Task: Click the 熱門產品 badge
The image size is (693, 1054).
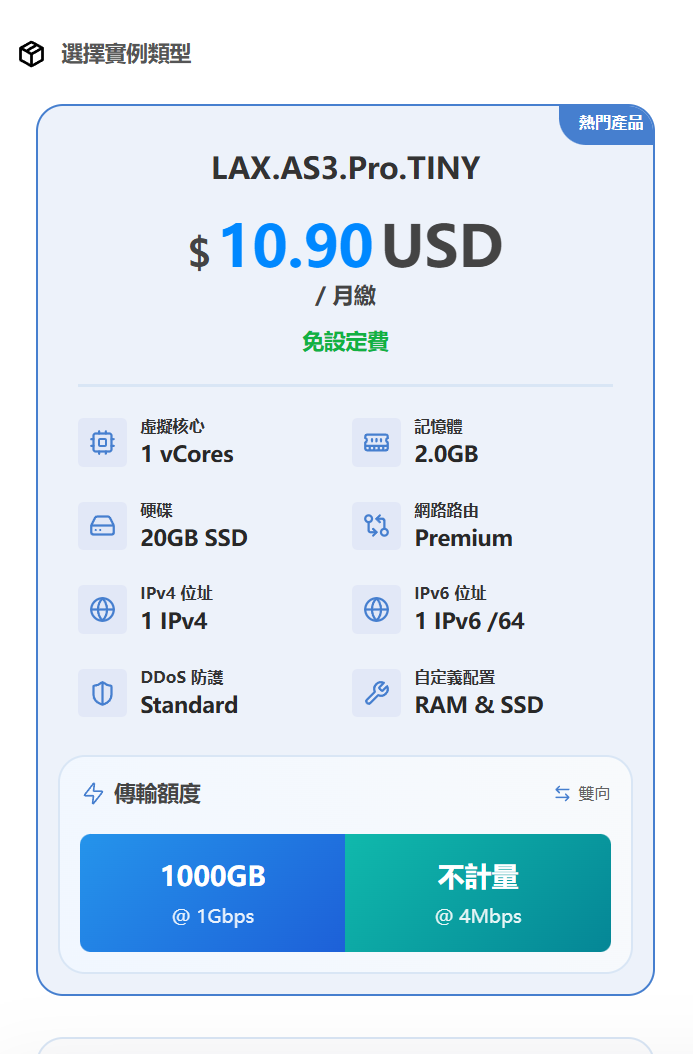Action: click(610, 124)
